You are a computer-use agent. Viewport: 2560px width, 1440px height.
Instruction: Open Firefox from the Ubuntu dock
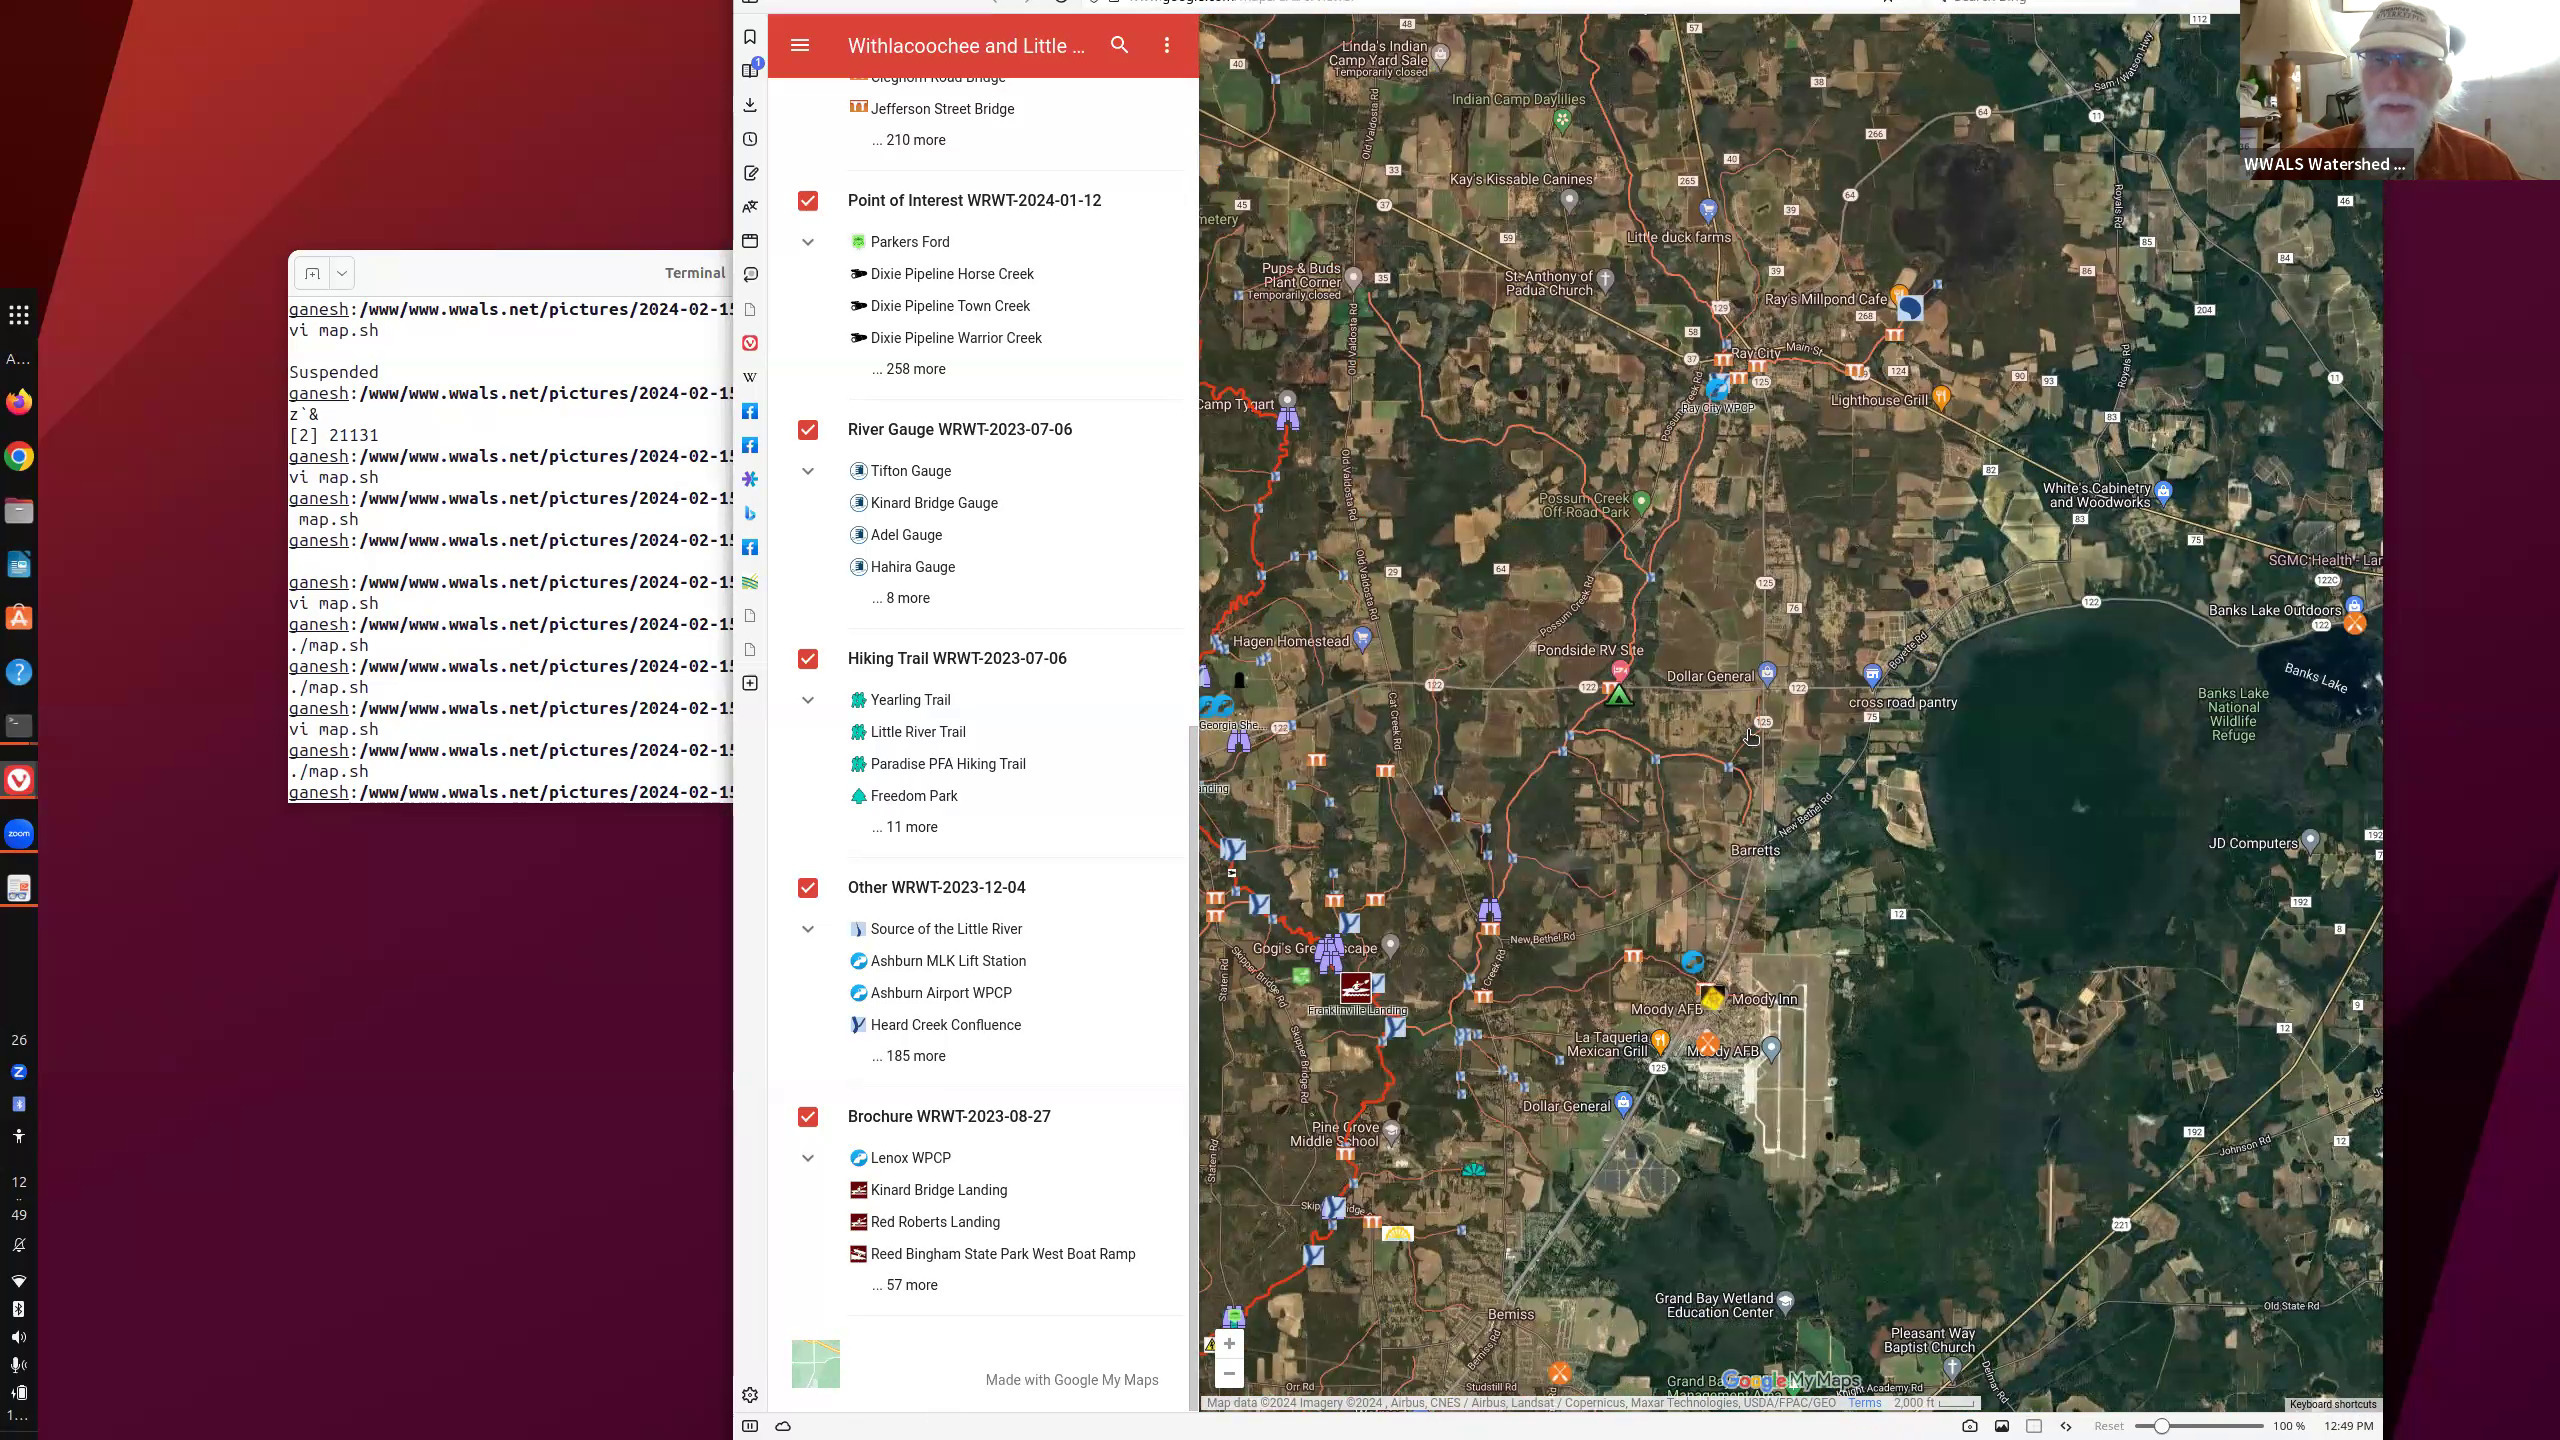pyautogui.click(x=19, y=402)
